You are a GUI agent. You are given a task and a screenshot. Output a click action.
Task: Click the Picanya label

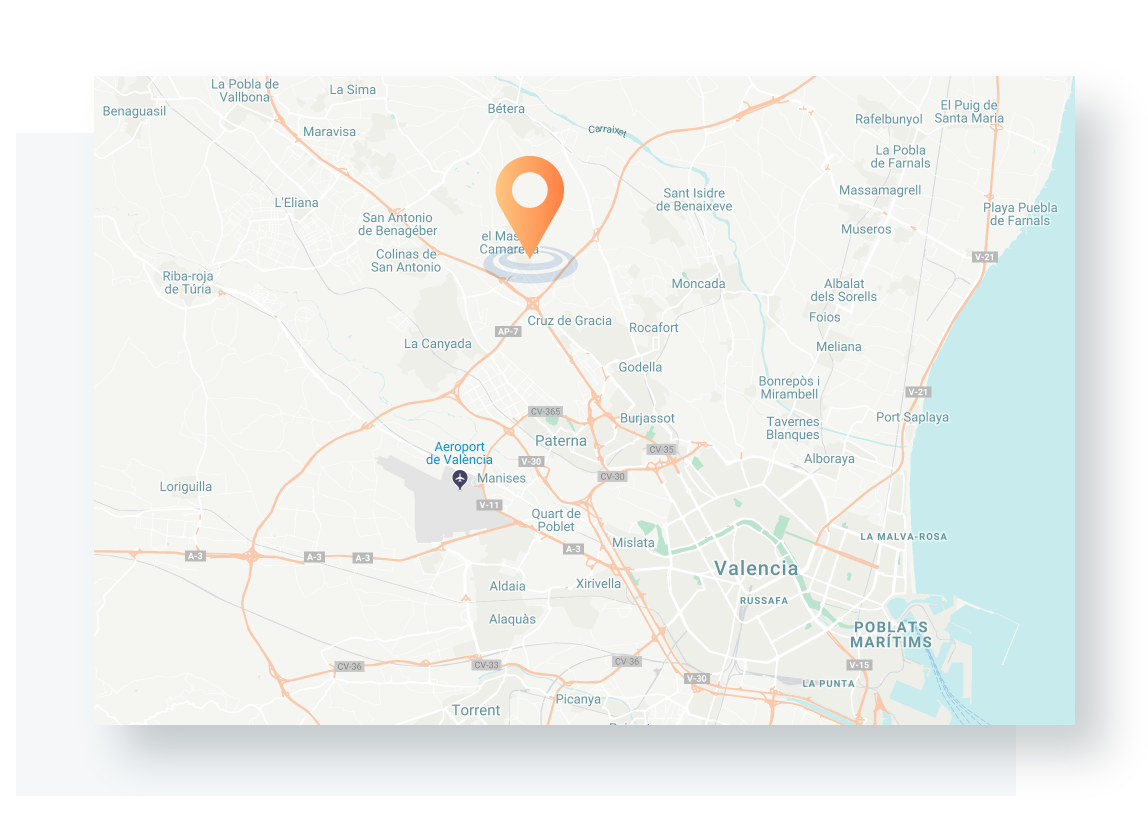[578, 699]
